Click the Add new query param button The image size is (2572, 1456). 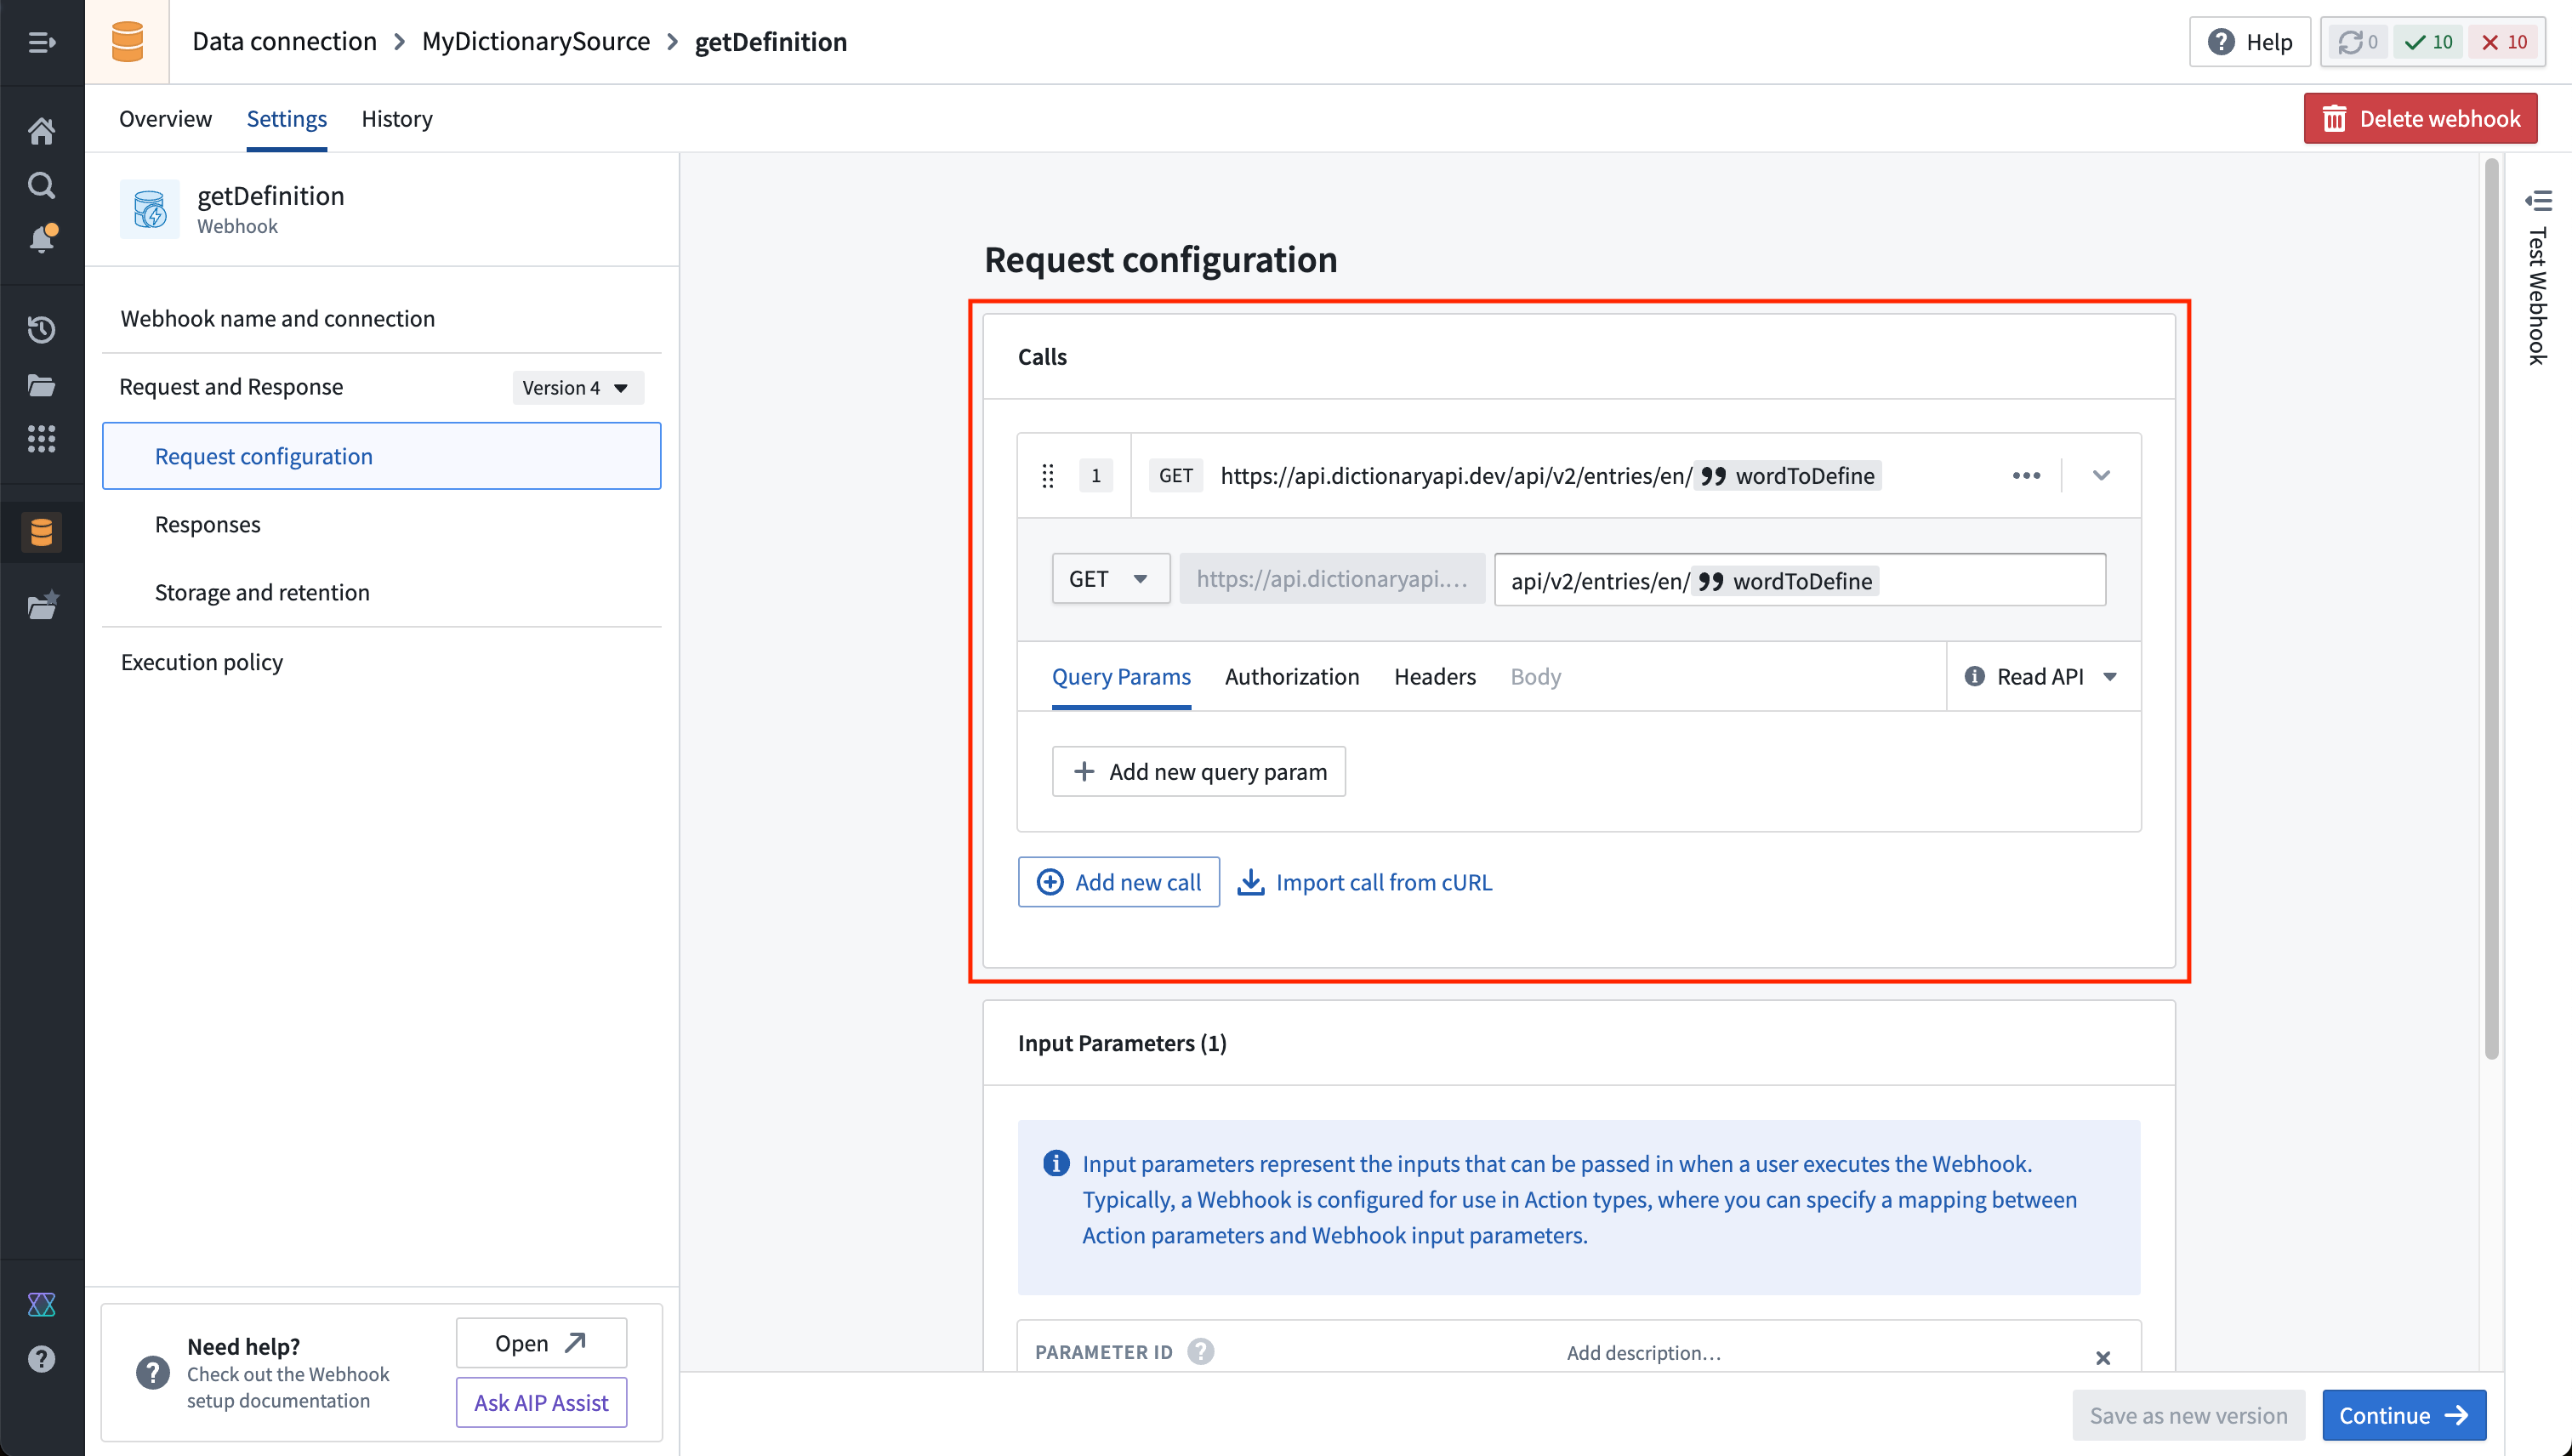(1199, 771)
